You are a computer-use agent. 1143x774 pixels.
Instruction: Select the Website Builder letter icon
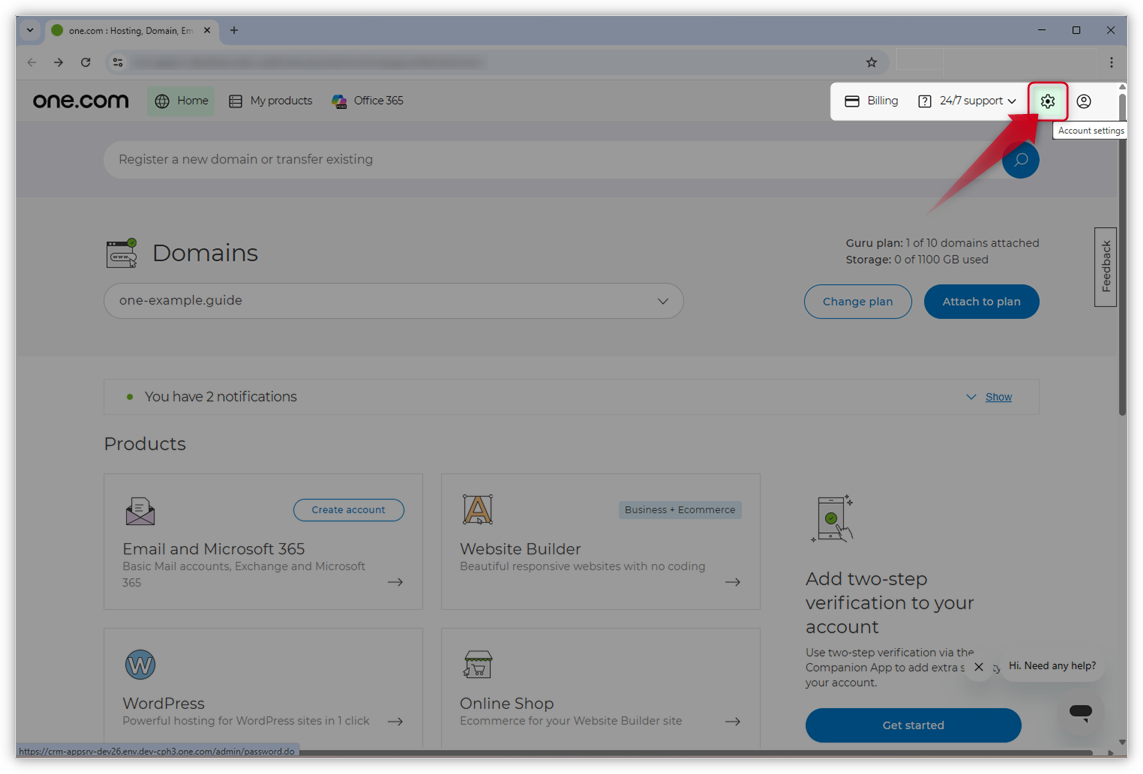478,508
